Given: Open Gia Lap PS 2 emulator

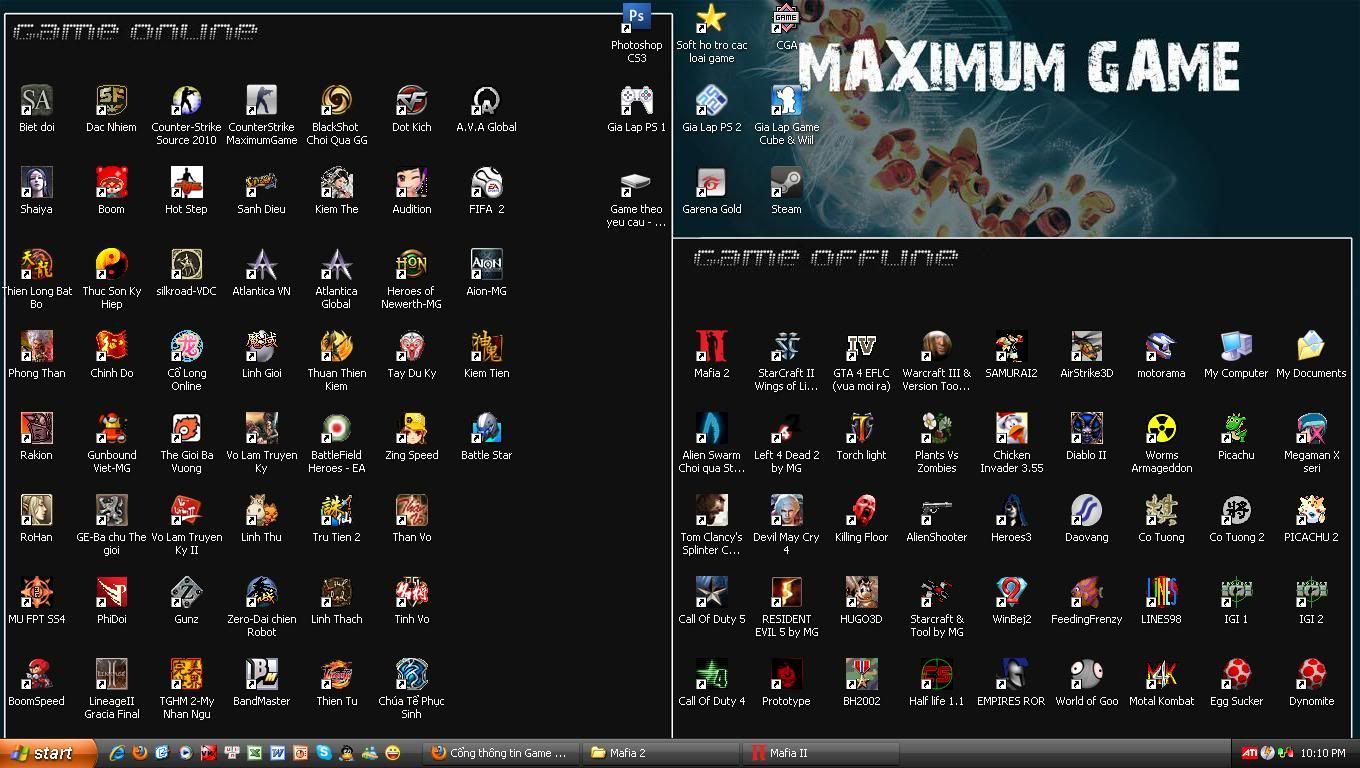Looking at the screenshot, I should click(711, 100).
